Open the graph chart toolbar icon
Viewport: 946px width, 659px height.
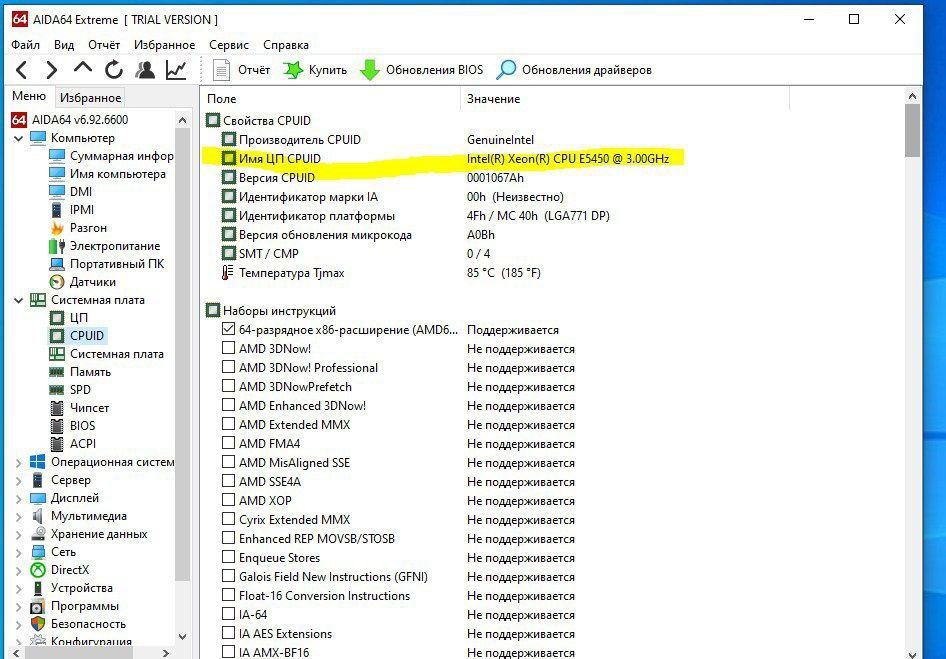[176, 70]
